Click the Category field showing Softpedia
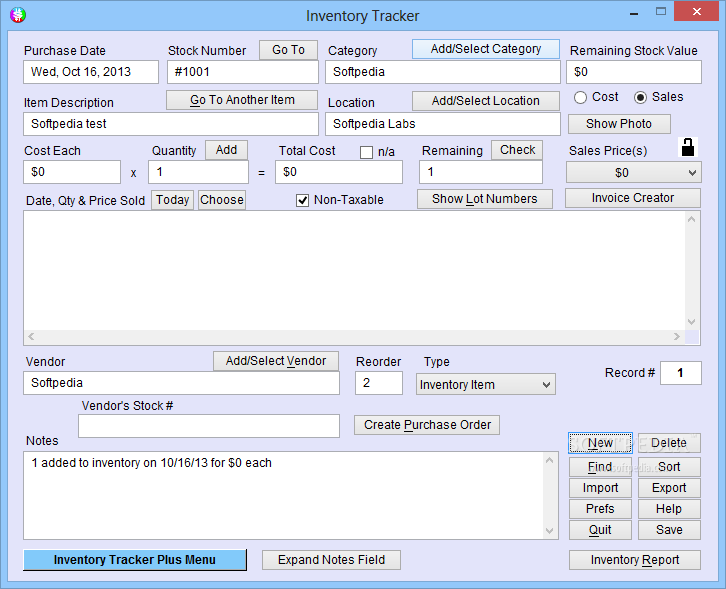Viewport: 726px width, 589px height. coord(443,72)
